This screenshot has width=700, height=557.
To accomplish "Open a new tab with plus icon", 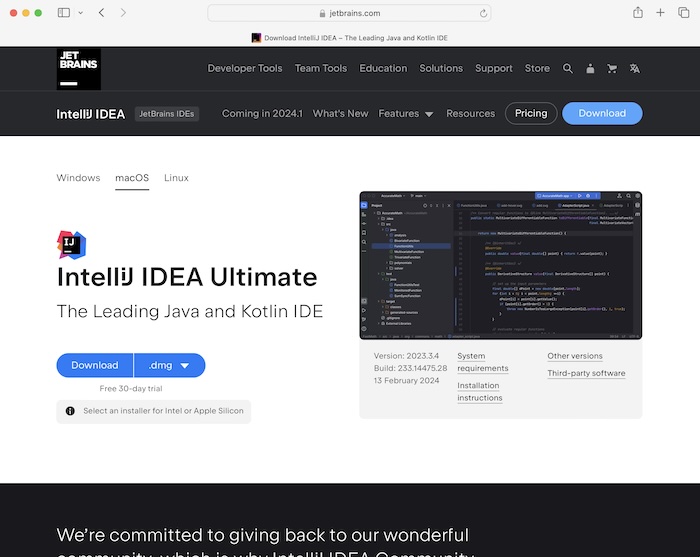I will [x=660, y=12].
